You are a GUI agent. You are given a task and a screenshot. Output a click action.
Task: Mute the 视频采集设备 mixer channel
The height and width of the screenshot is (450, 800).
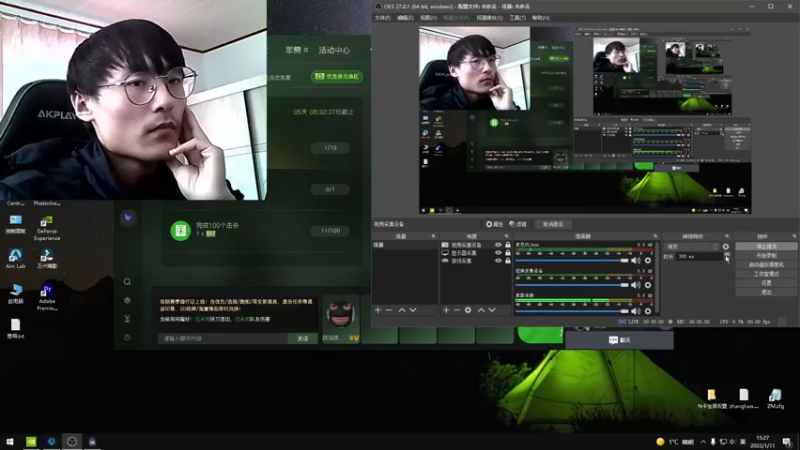coord(636,285)
